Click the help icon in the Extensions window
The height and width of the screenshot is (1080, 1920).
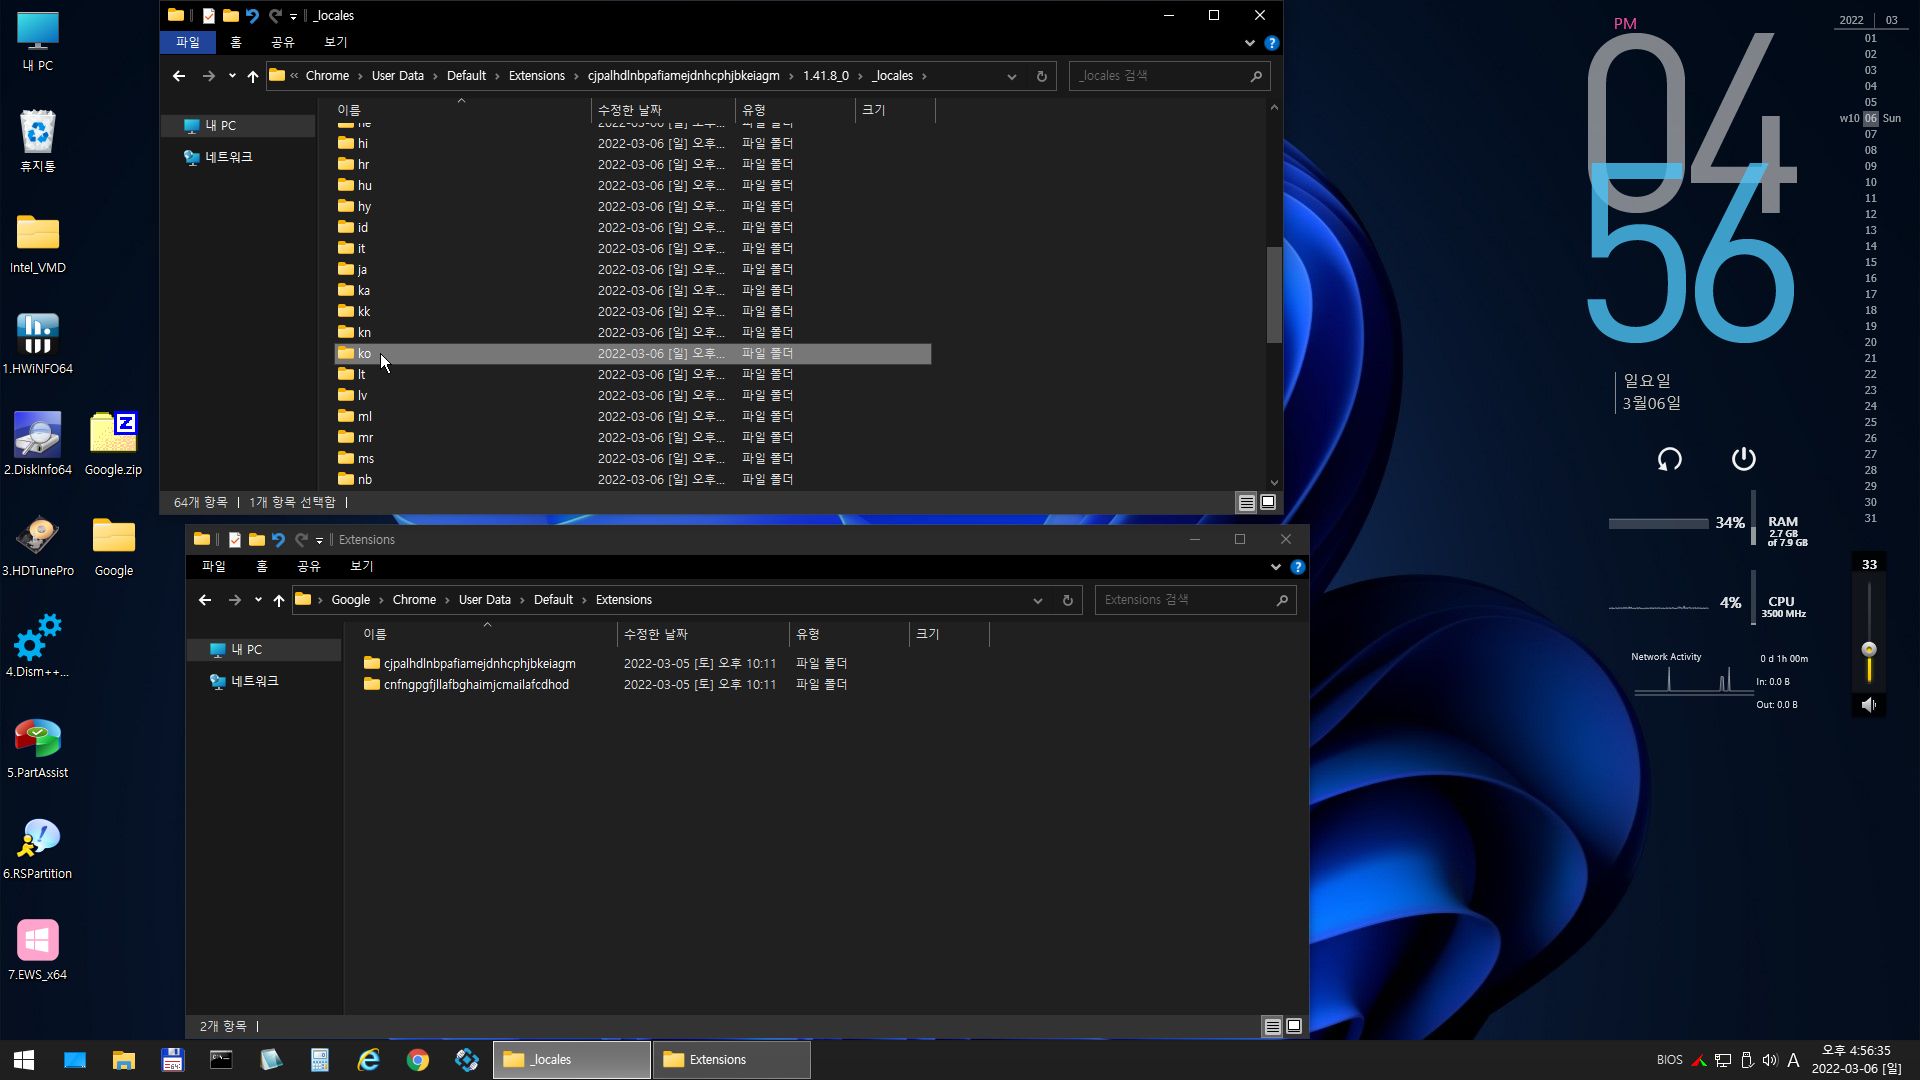[1297, 567]
